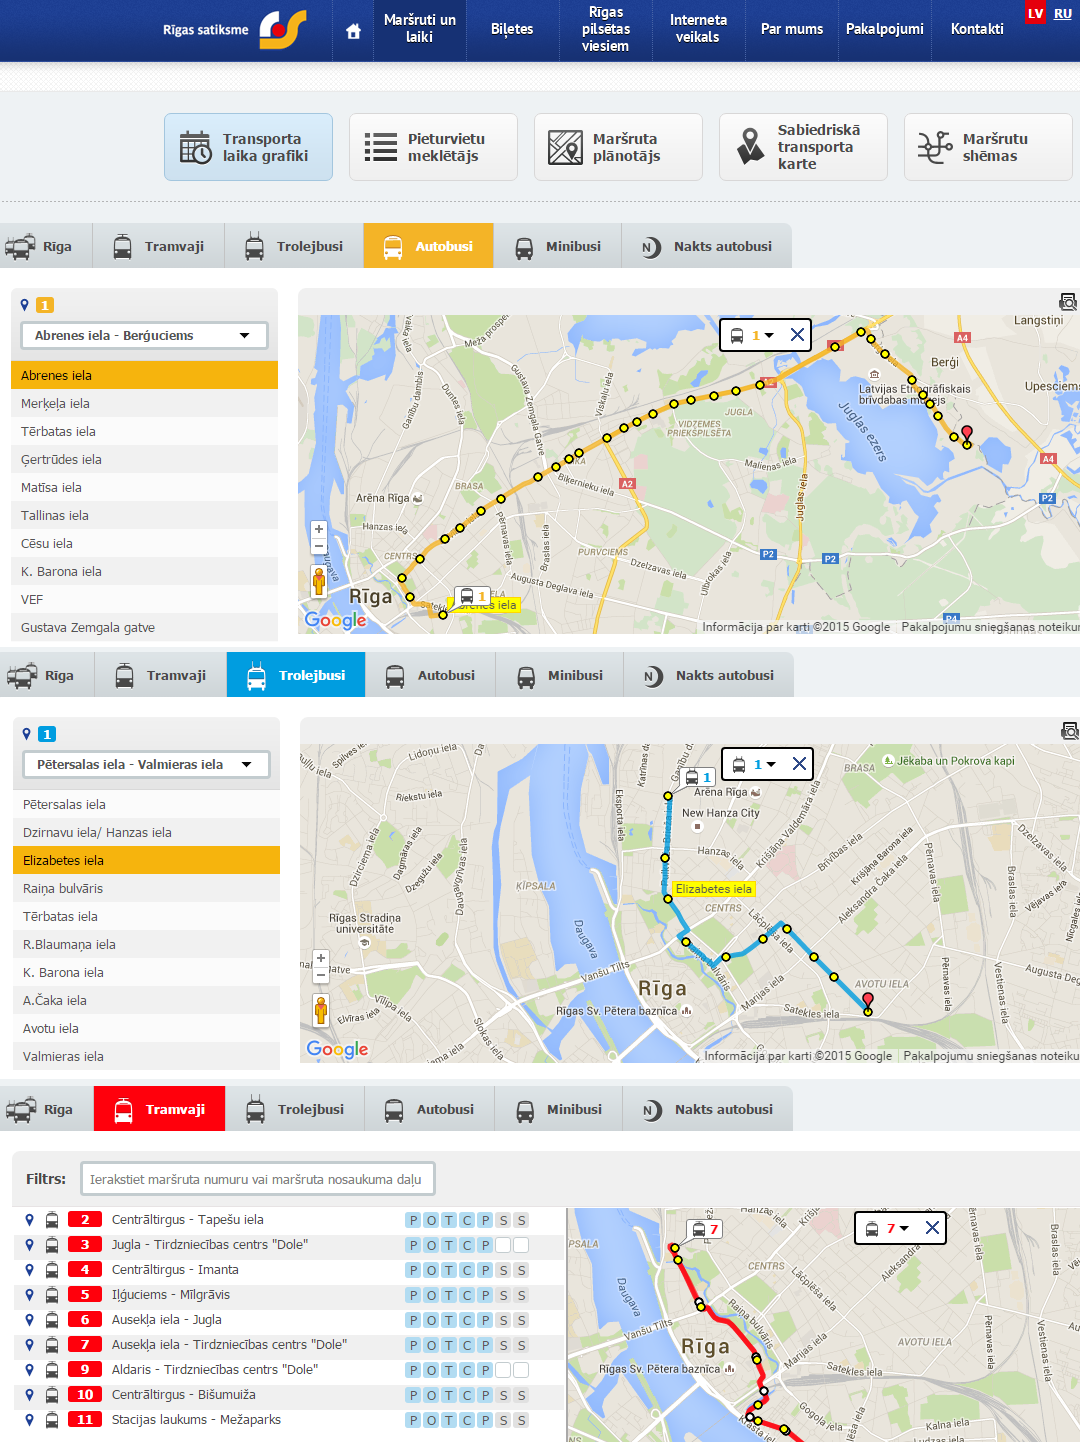
Task: Toggle the P day filter for tram 5
Action: [413, 1295]
